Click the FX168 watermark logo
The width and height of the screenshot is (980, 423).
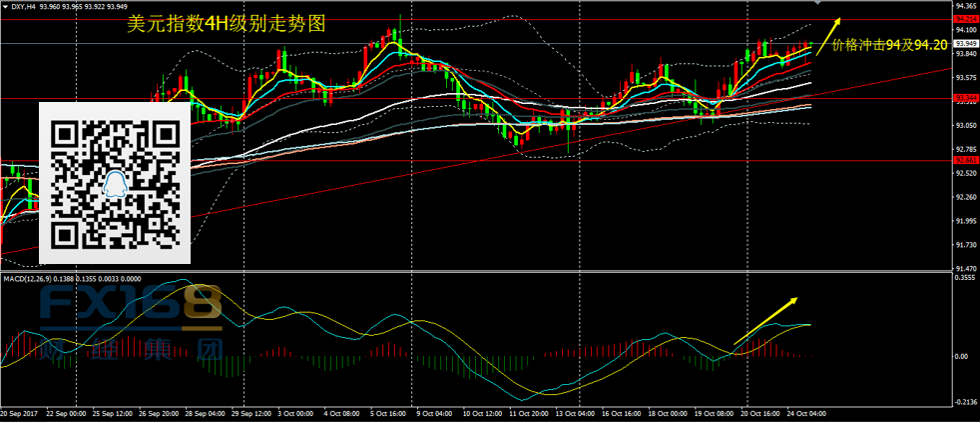tap(130, 310)
